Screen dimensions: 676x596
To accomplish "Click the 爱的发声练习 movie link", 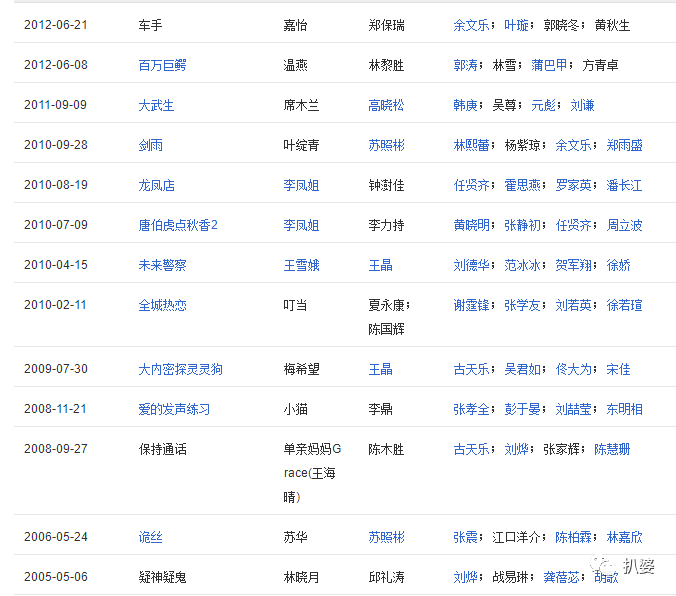I will pos(174,409).
